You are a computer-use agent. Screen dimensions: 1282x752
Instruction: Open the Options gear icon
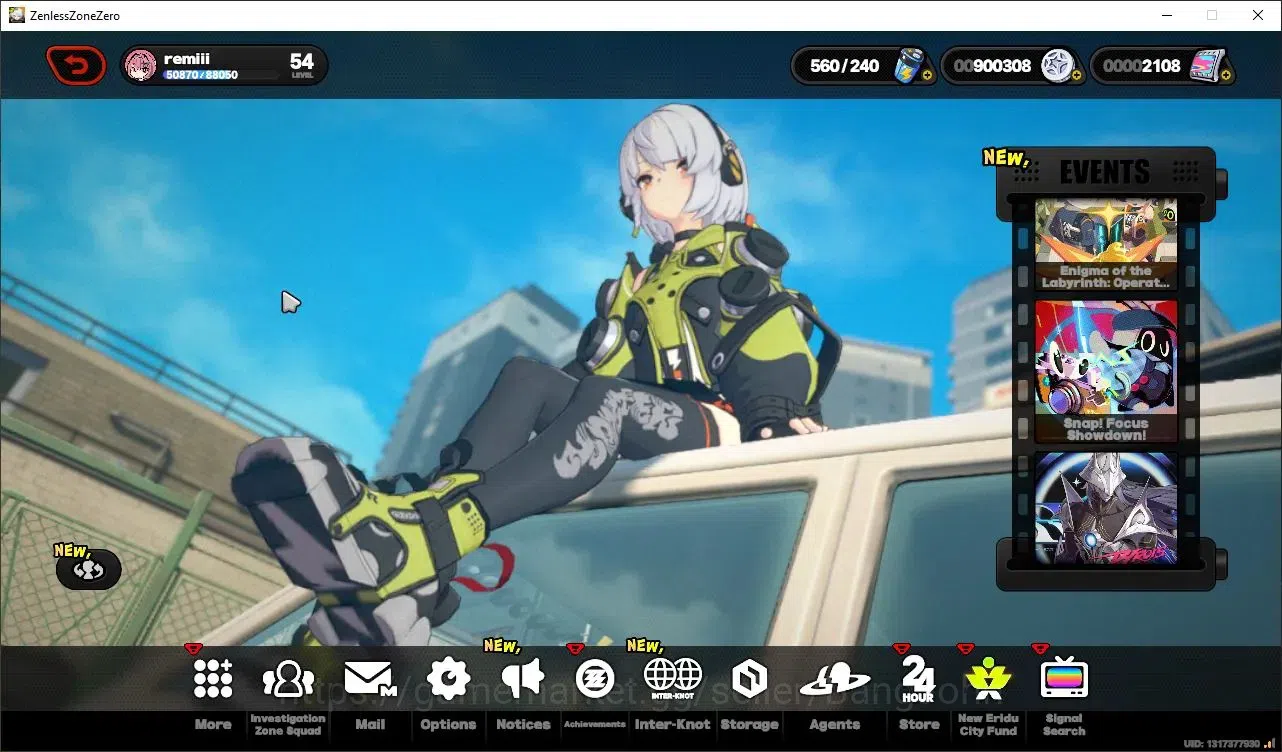tap(448, 678)
